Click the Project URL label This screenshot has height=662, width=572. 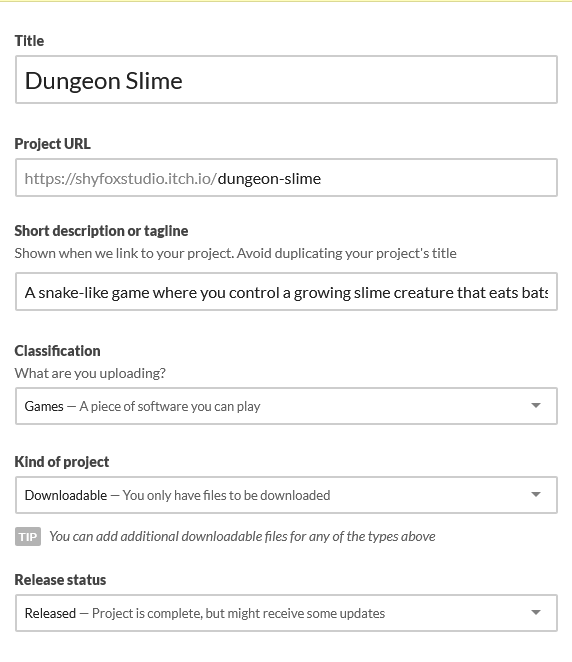(52, 144)
